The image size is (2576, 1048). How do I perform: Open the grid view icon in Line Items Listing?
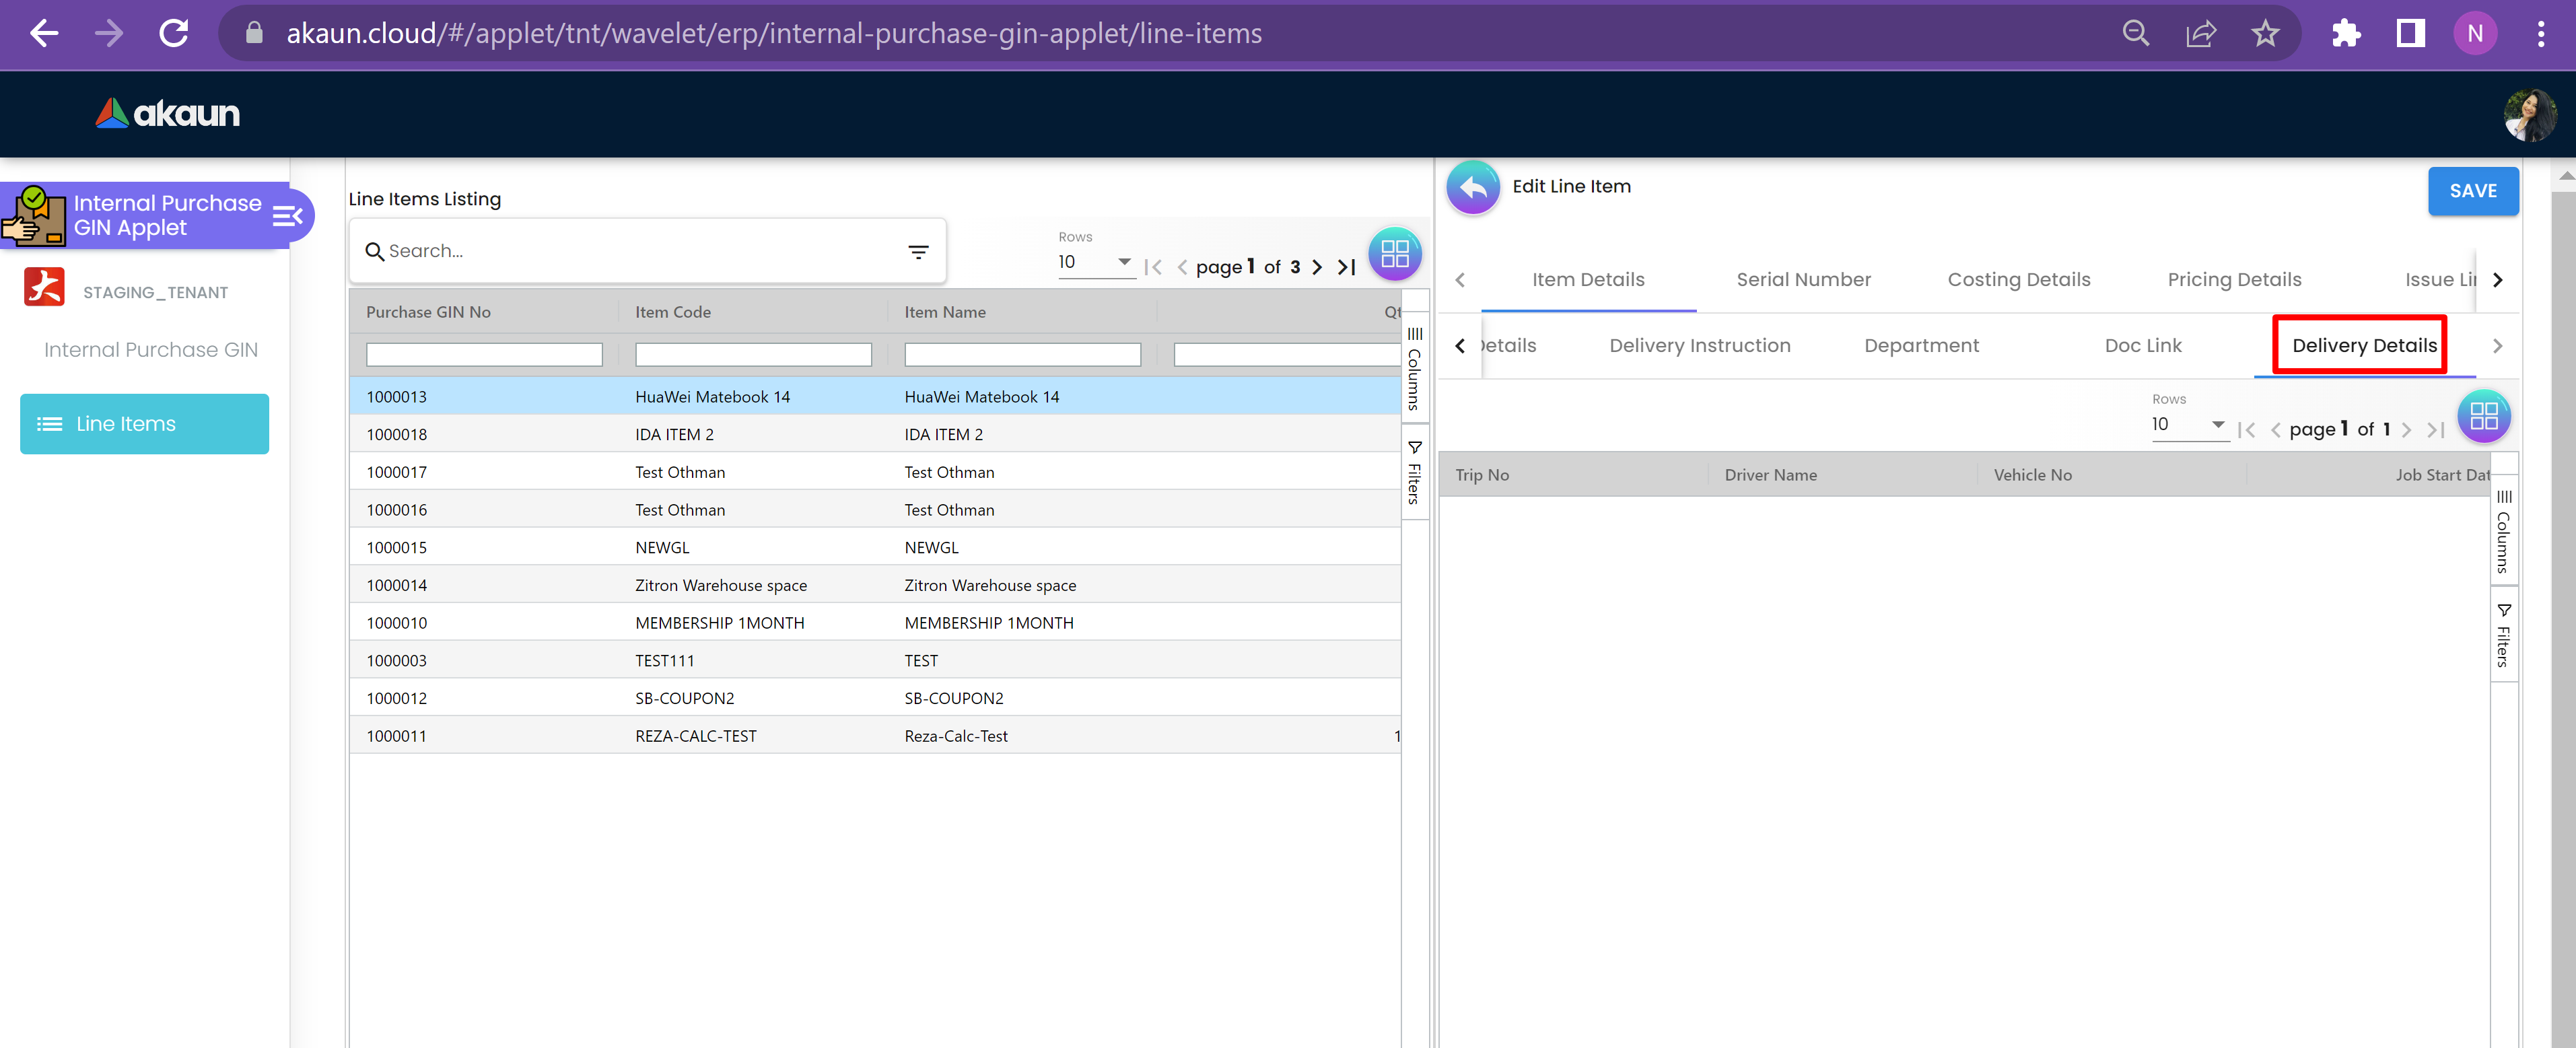click(x=1394, y=253)
